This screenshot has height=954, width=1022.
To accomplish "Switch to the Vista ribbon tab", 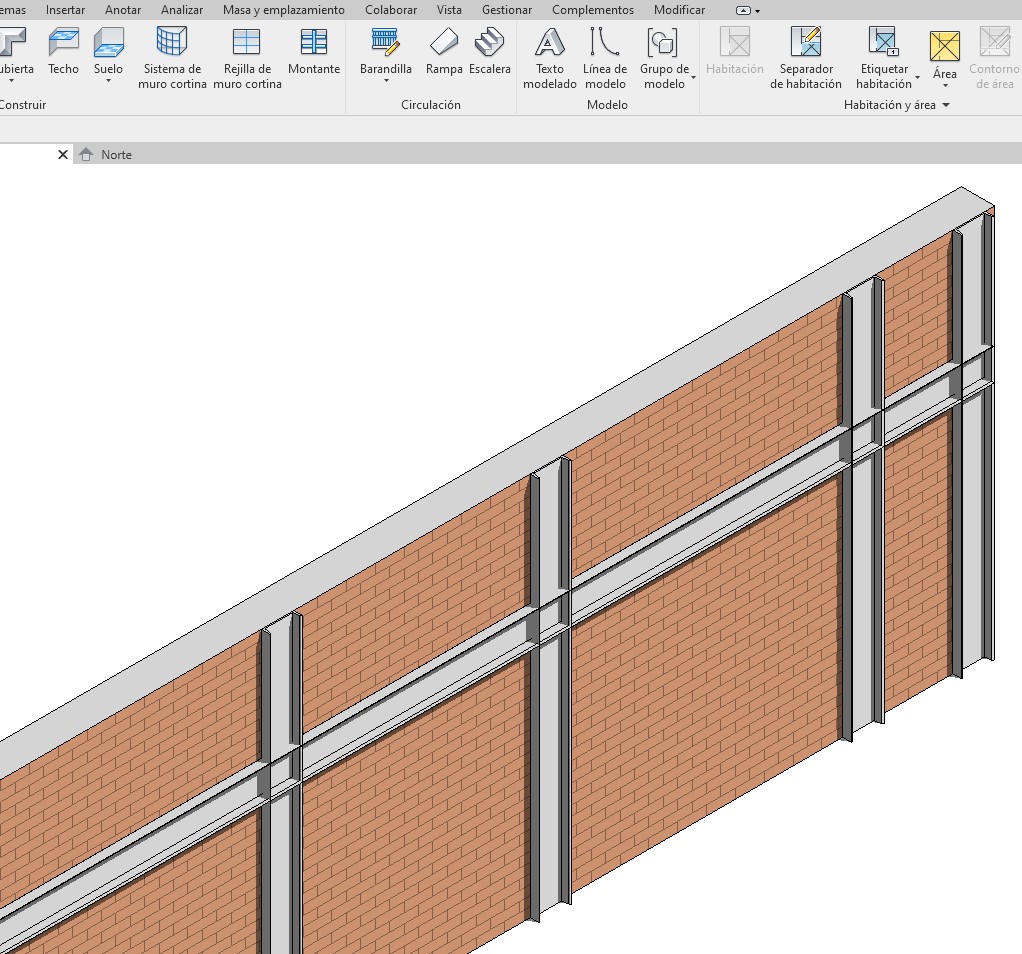I will [449, 10].
